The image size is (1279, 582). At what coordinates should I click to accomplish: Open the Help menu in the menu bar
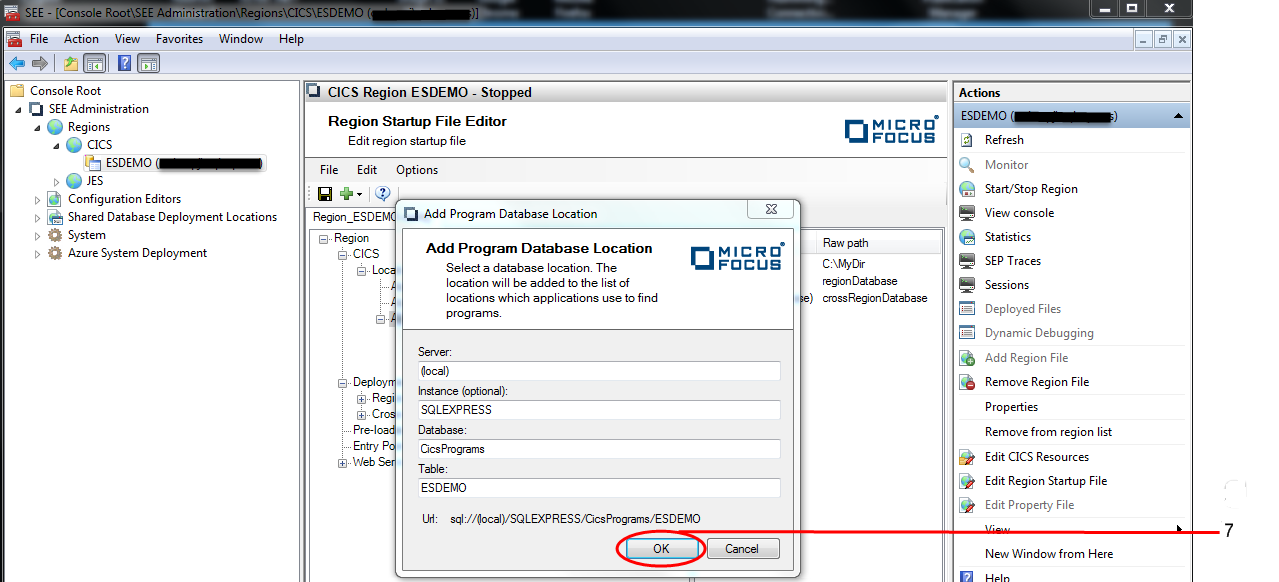click(291, 39)
